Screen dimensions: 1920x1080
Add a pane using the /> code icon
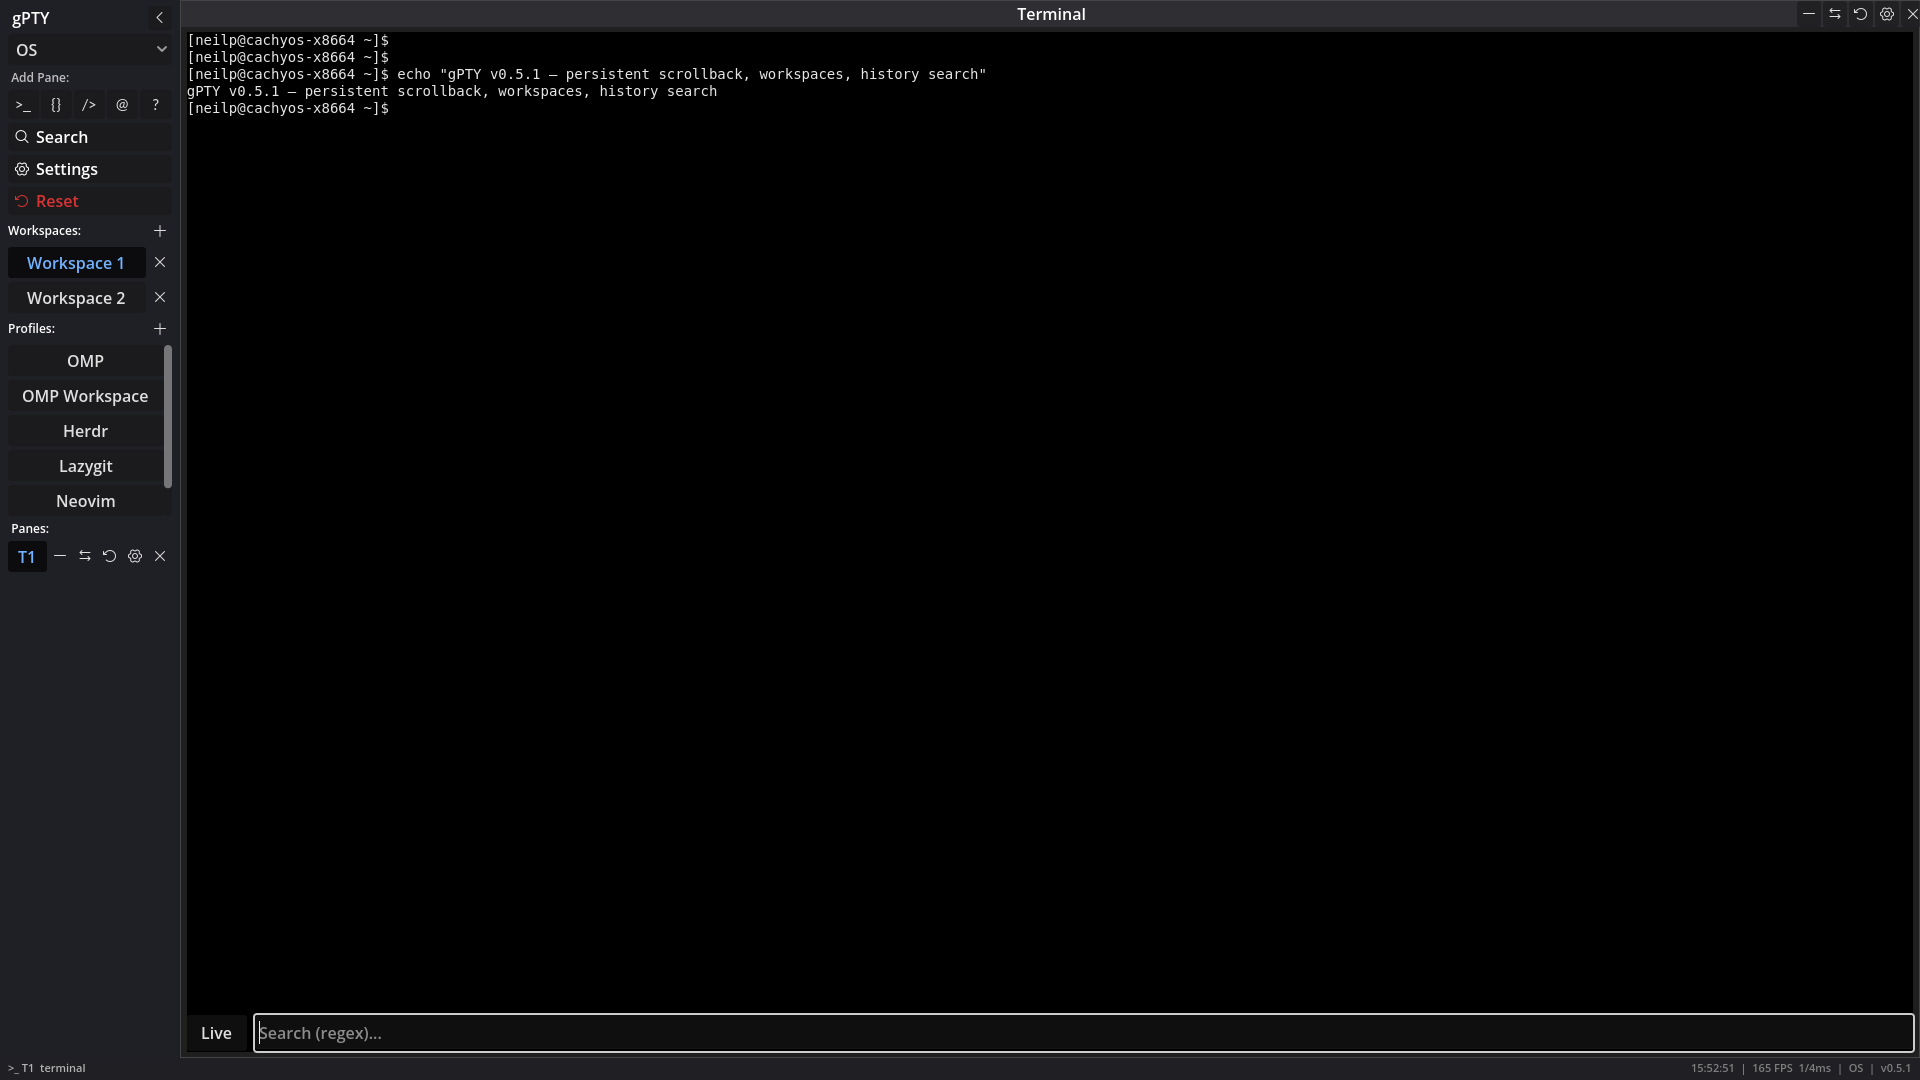[89, 105]
